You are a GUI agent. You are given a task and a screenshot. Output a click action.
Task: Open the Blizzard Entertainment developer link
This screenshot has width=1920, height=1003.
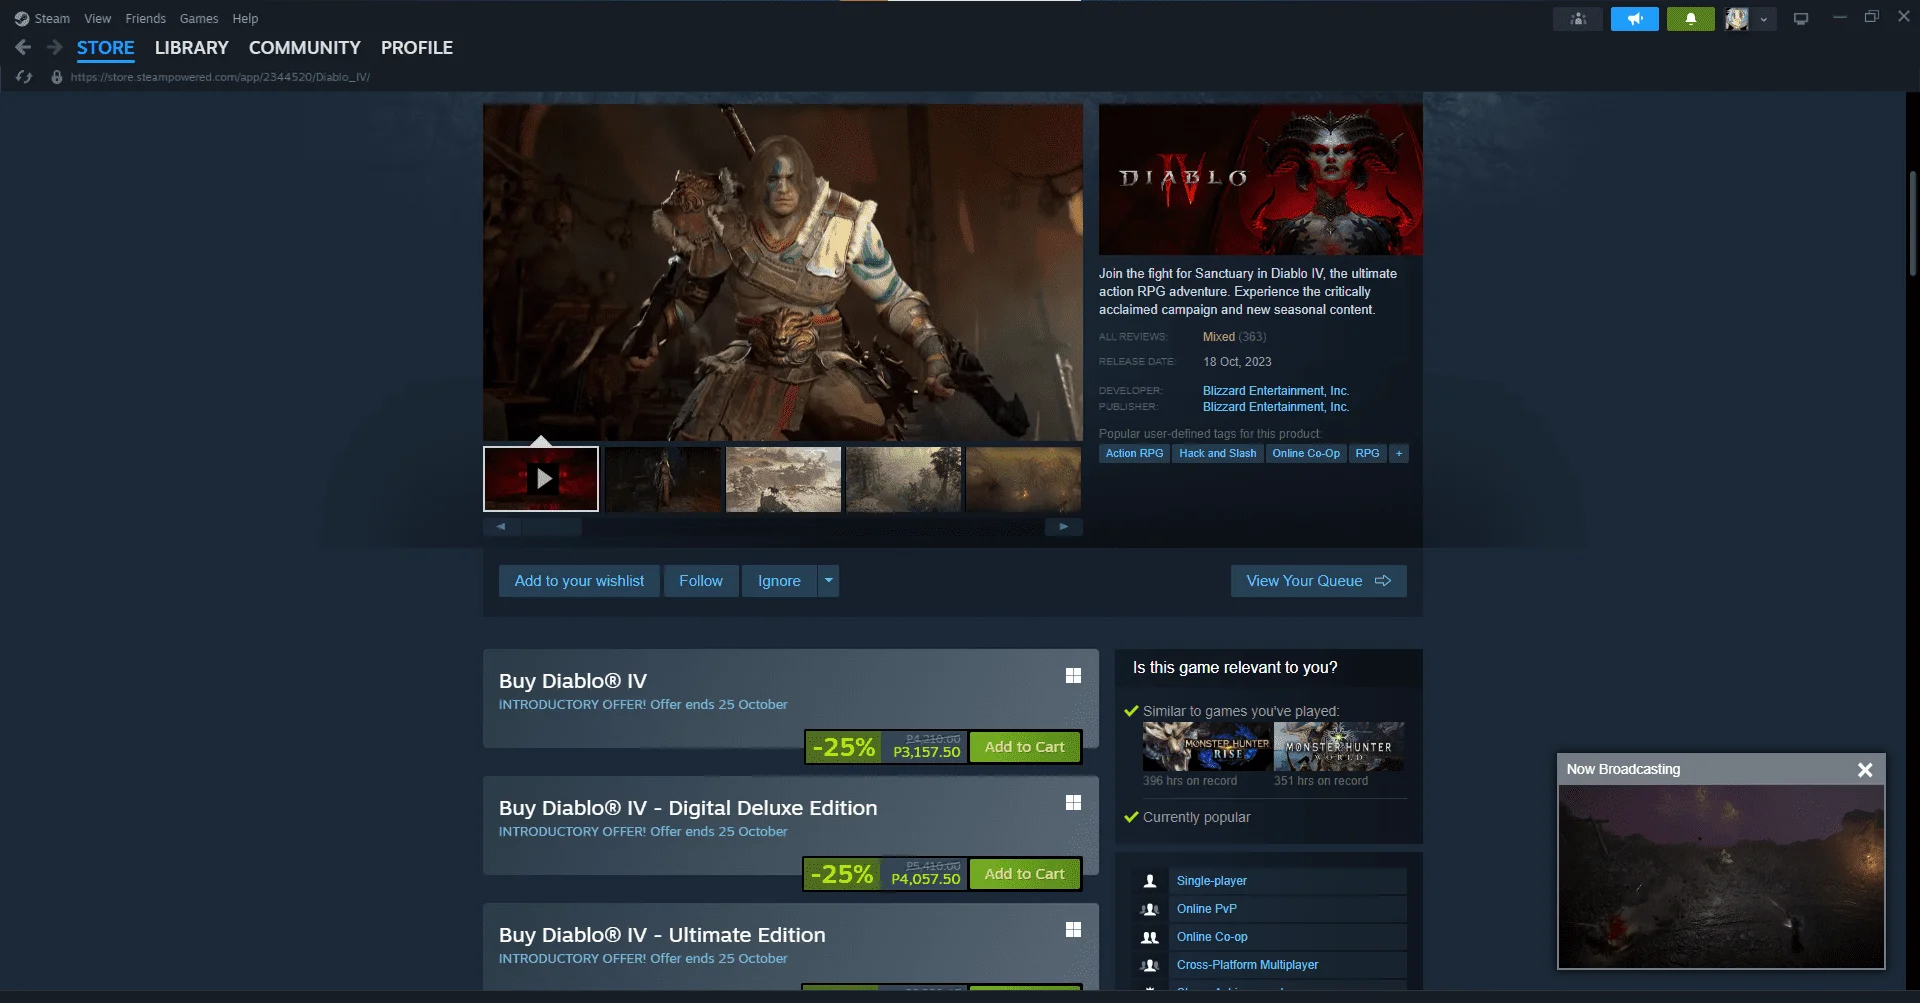pyautogui.click(x=1276, y=391)
